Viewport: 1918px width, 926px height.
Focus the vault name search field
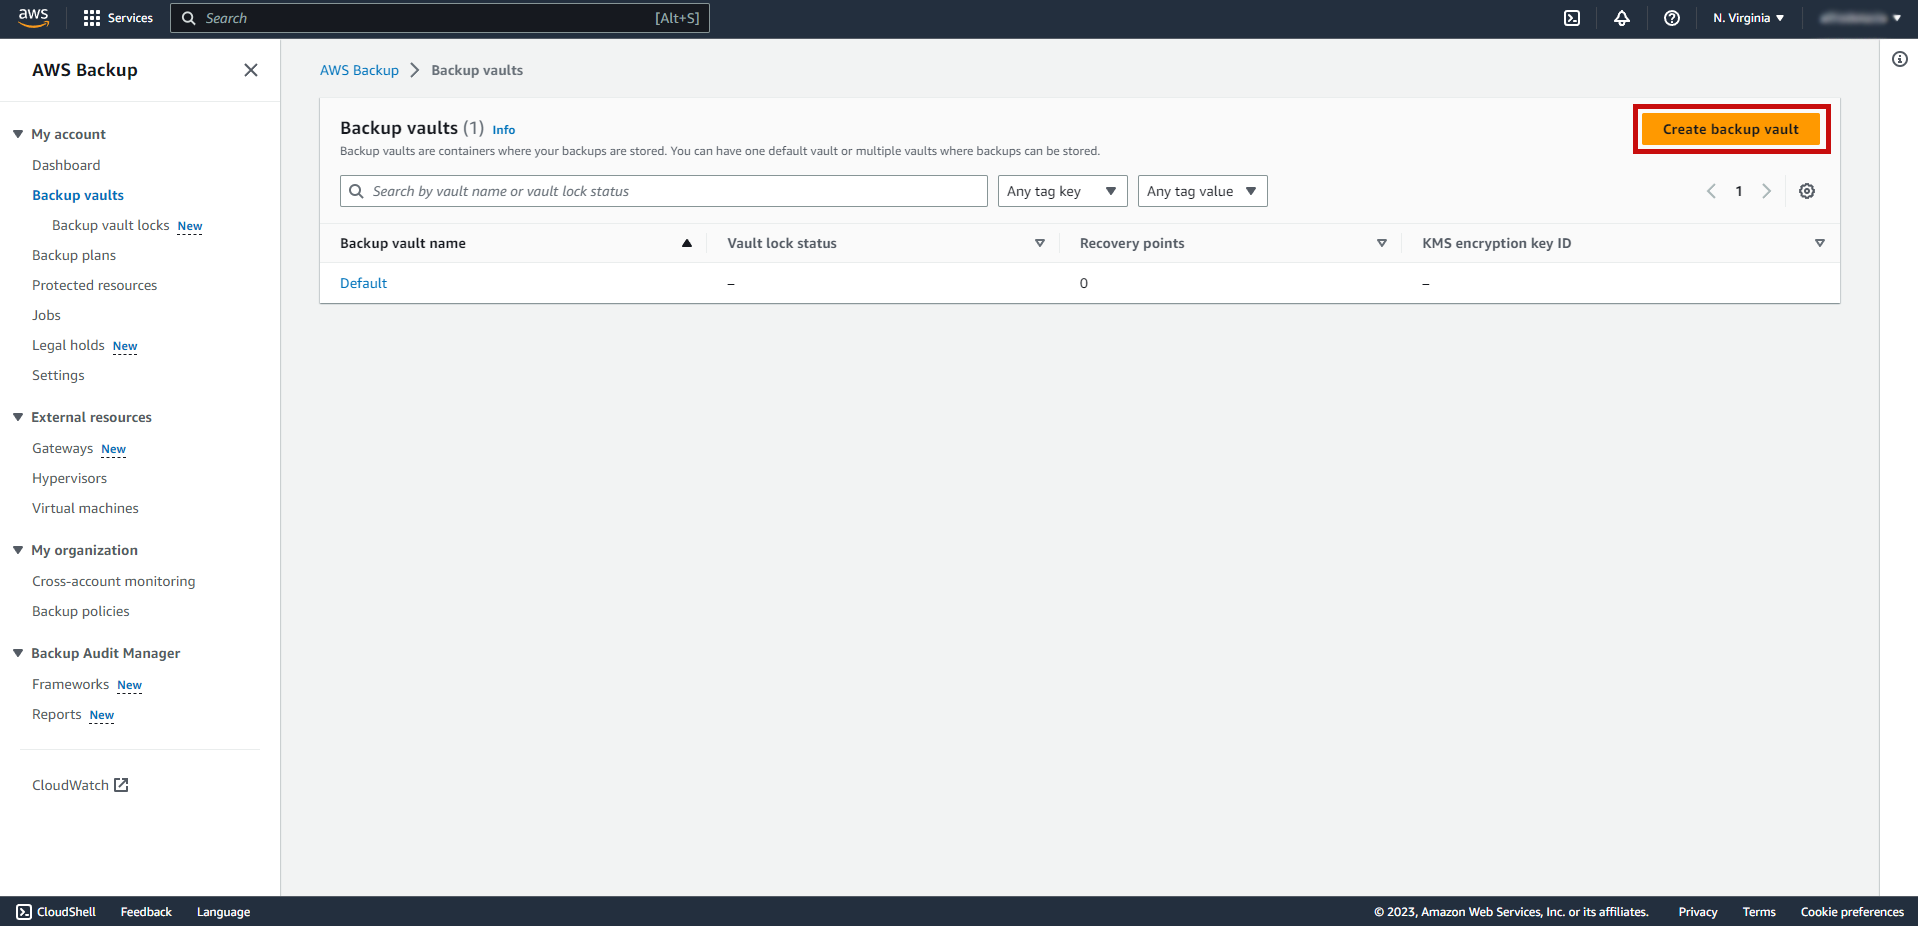coord(664,191)
